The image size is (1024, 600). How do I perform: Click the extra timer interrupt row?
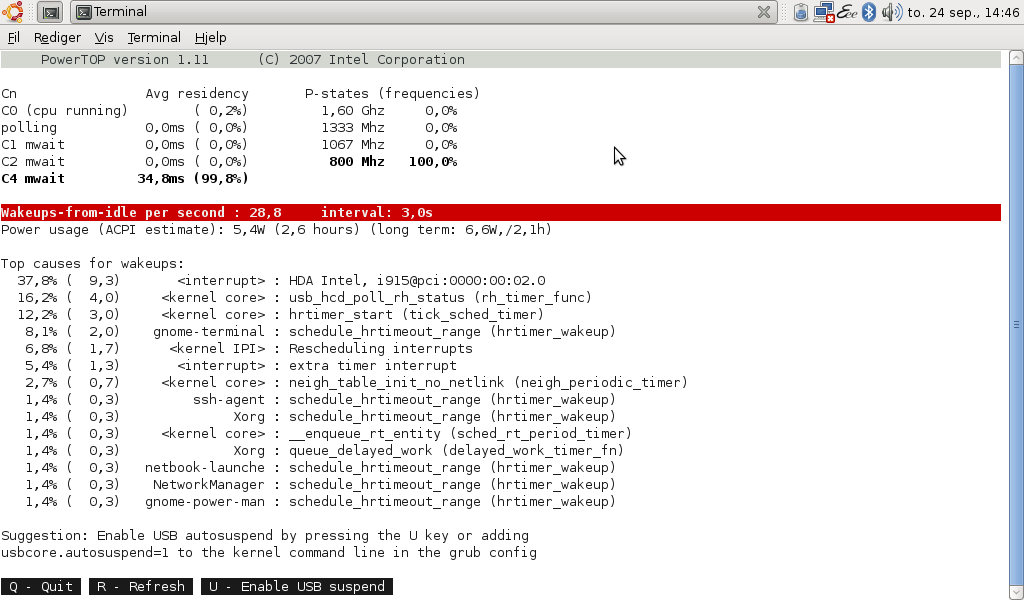coord(241,366)
